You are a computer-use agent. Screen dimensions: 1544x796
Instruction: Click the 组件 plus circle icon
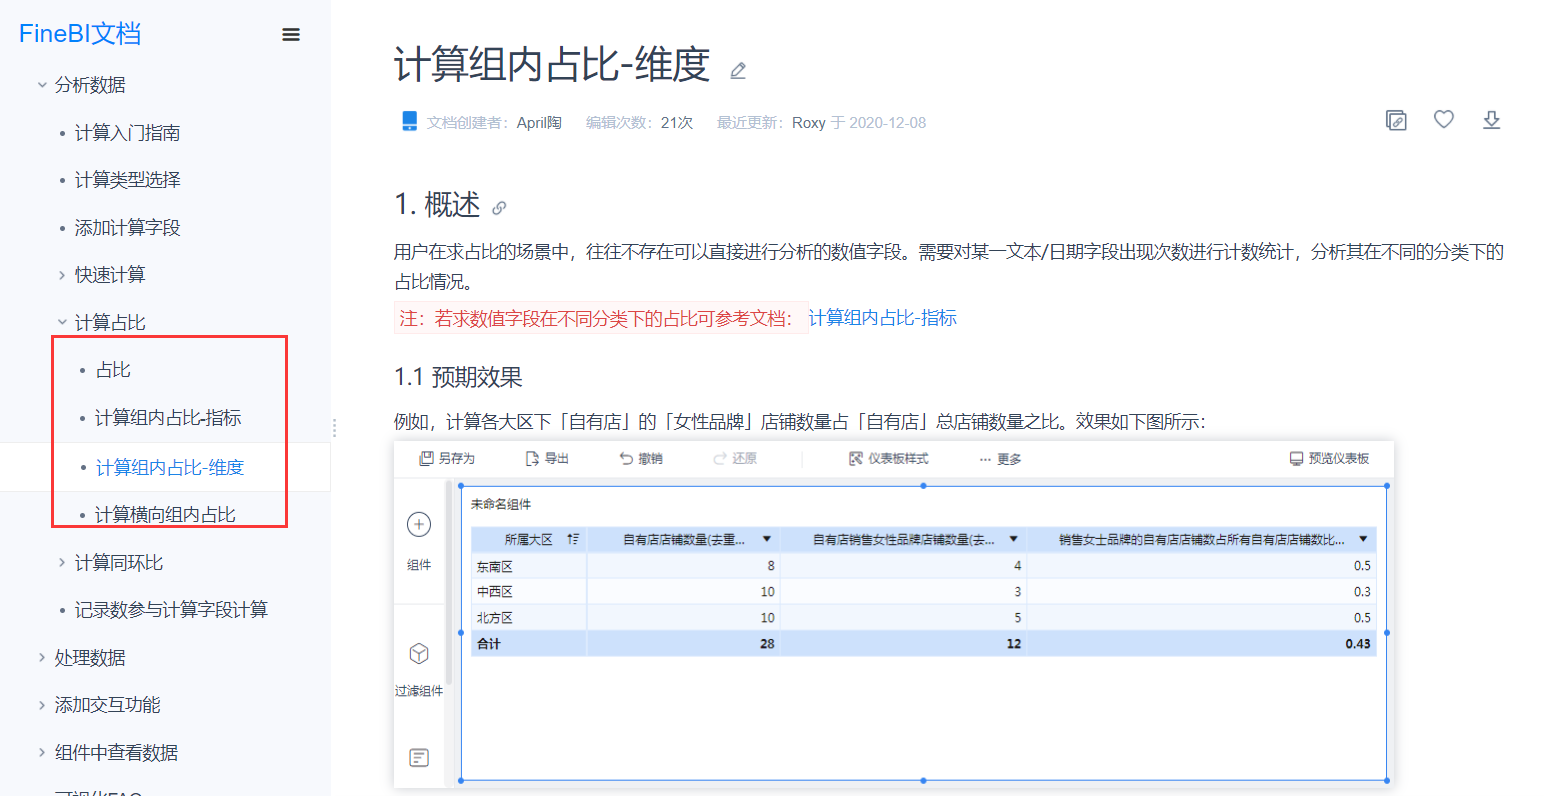(x=419, y=524)
